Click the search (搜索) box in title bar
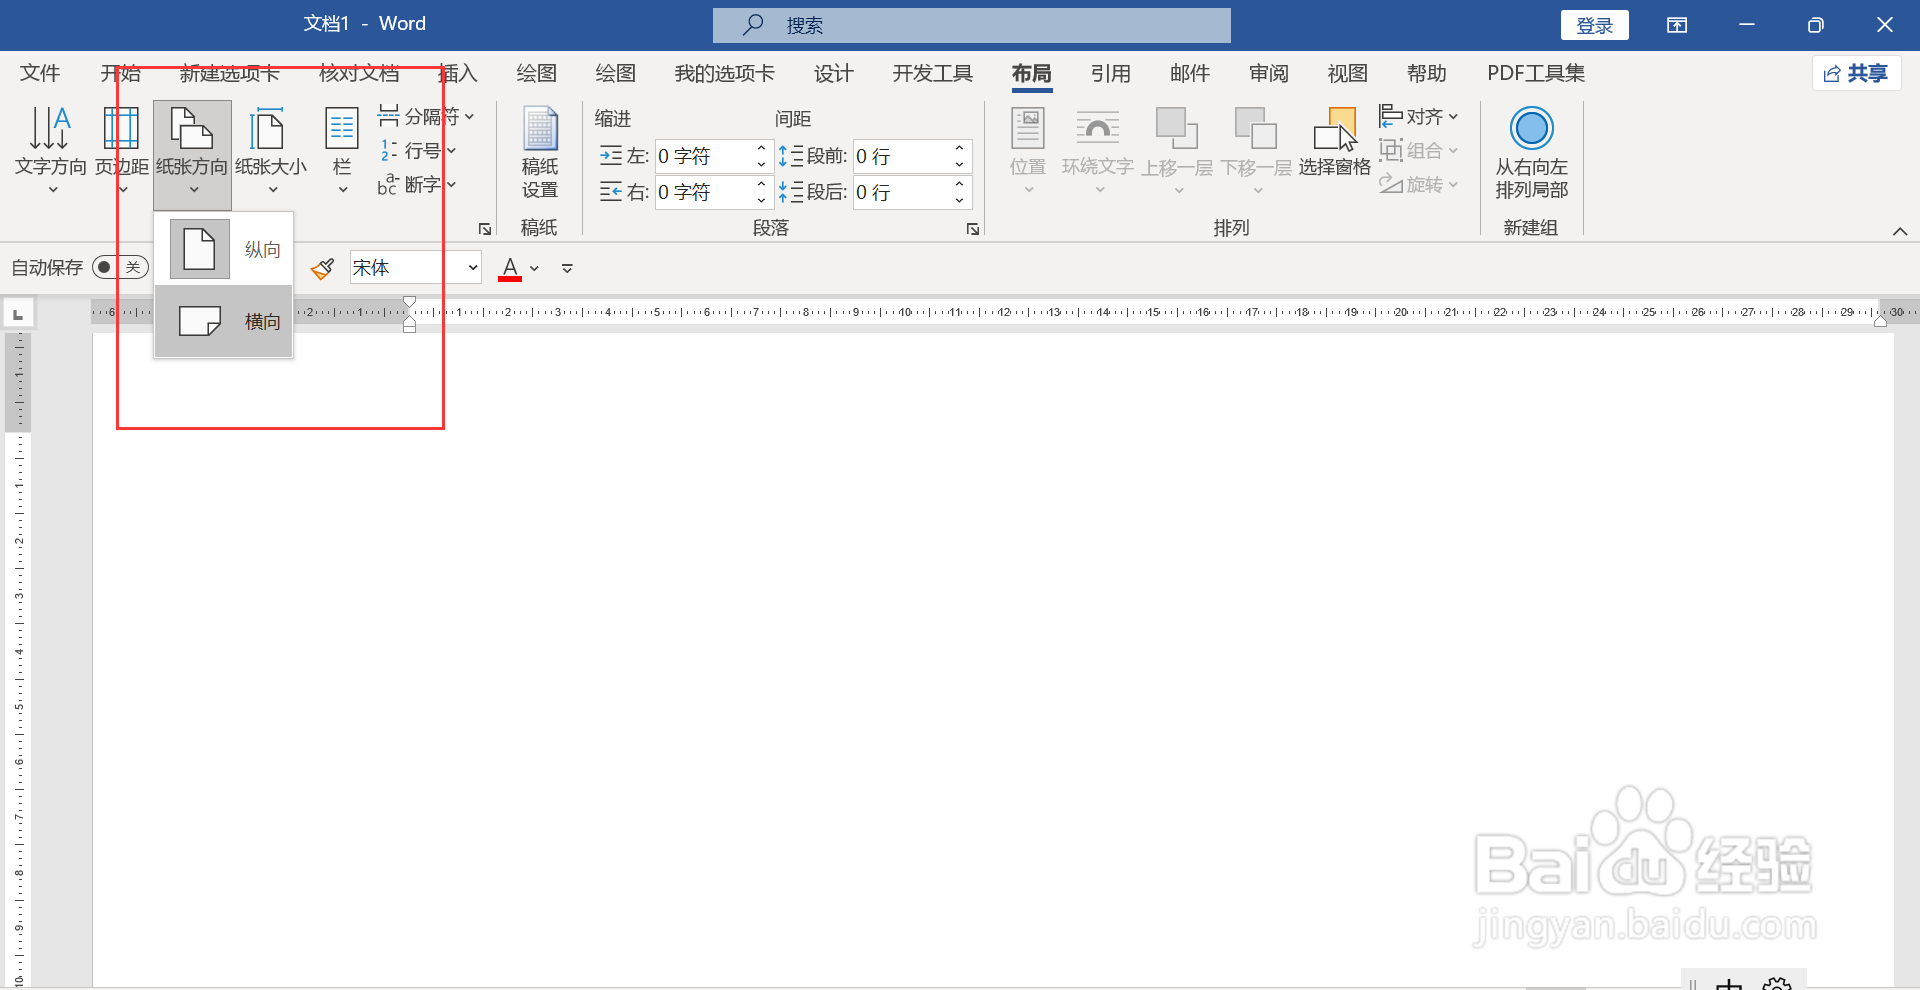The width and height of the screenshot is (1920, 990). (x=971, y=25)
